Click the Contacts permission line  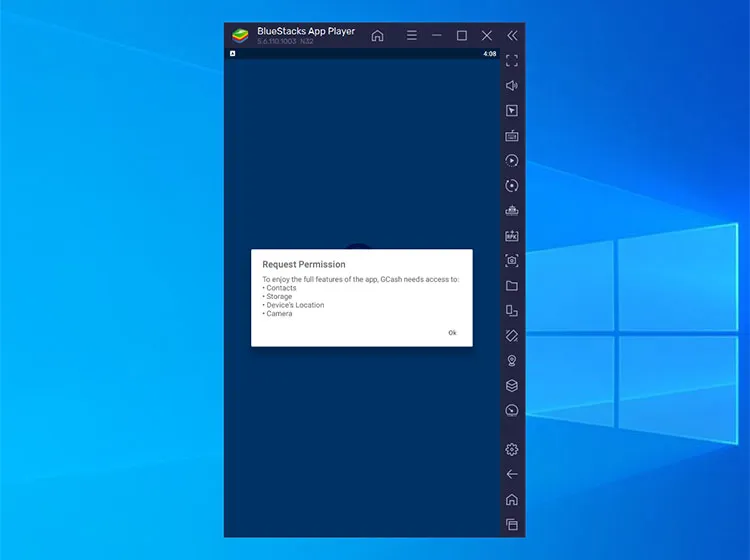pyautogui.click(x=279, y=288)
